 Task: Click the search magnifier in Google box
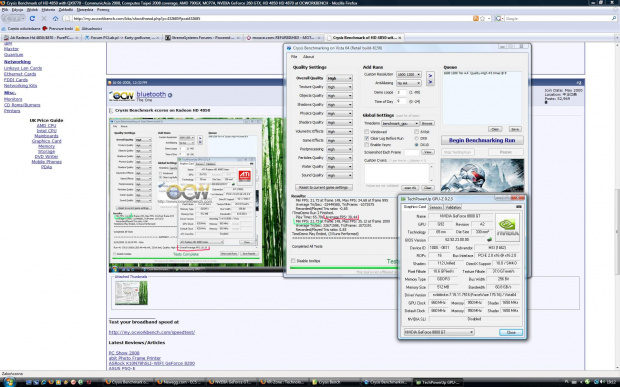click(614, 18)
